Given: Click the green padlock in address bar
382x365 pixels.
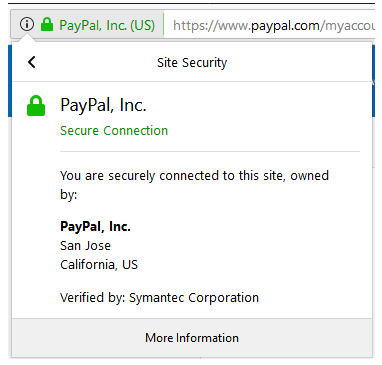Looking at the screenshot, I should (47, 24).
